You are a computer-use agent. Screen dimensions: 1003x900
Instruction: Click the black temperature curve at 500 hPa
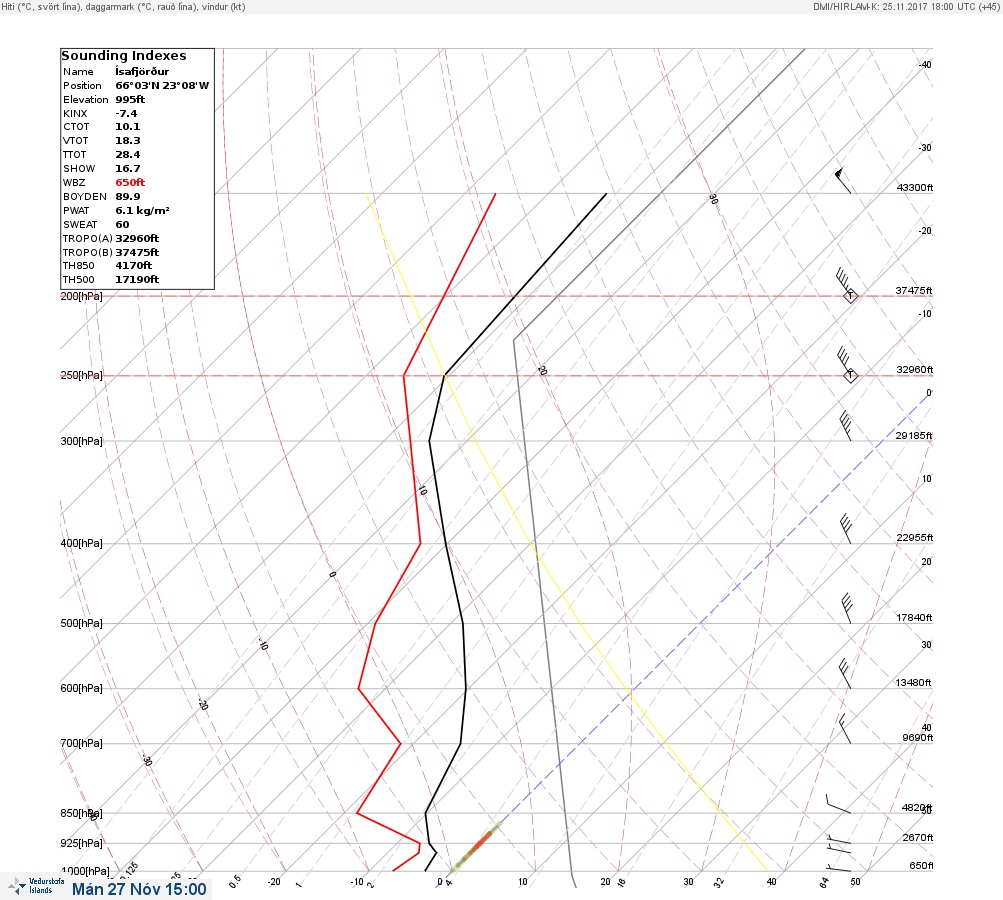[462, 623]
